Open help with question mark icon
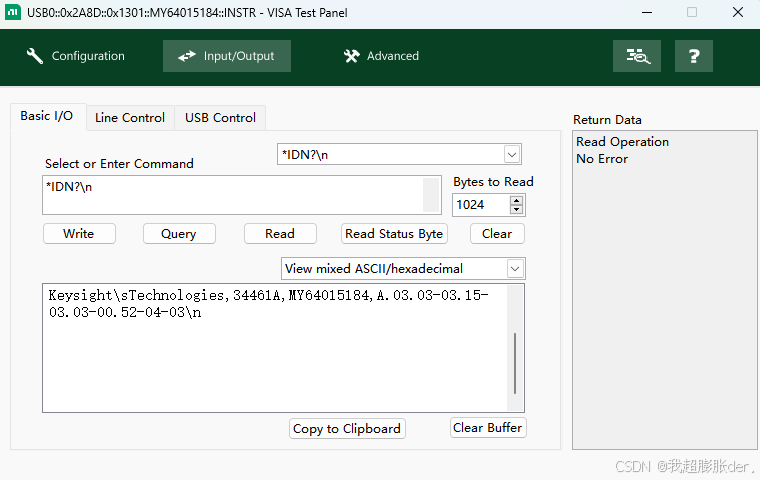The width and height of the screenshot is (760, 480). pyautogui.click(x=694, y=56)
